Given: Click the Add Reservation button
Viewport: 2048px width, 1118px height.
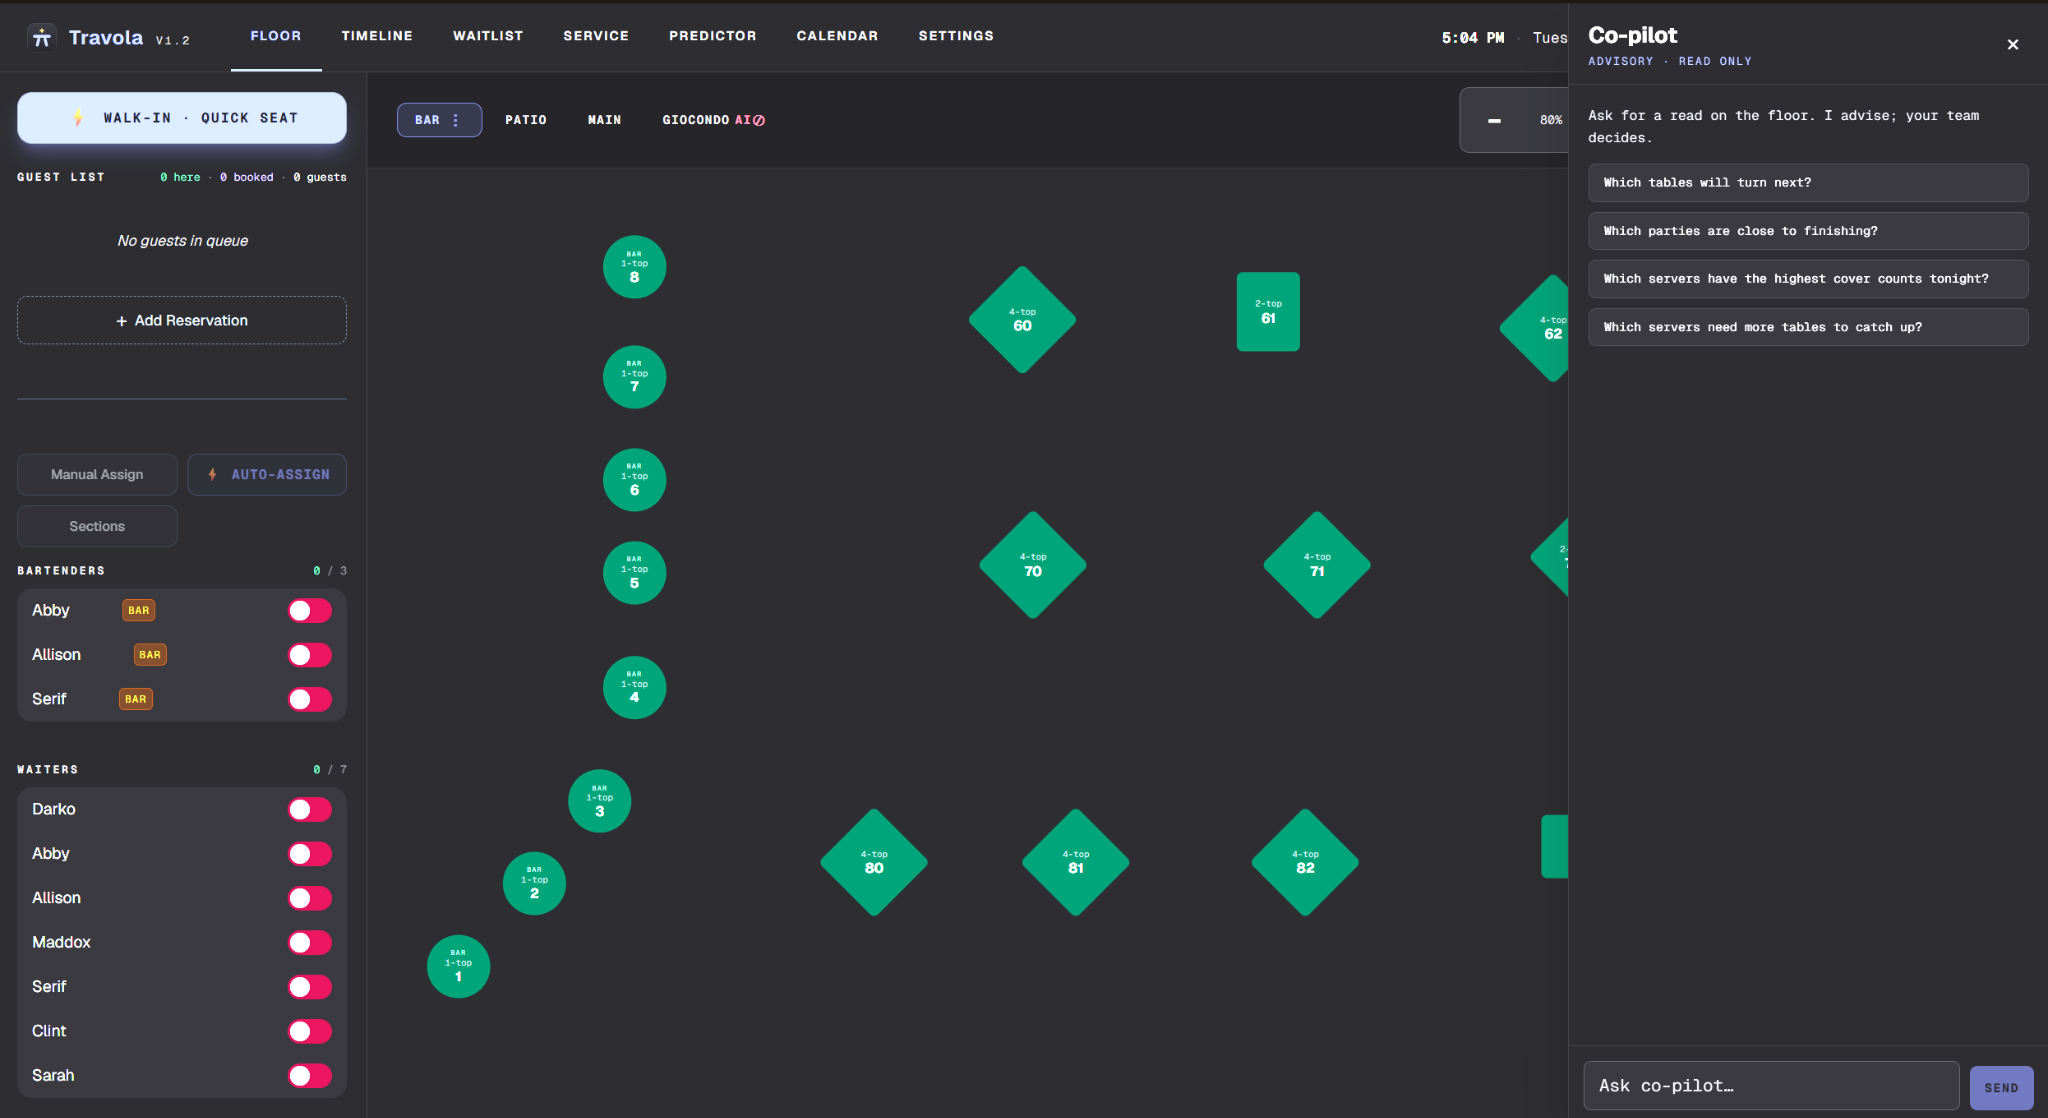Looking at the screenshot, I should 182,320.
